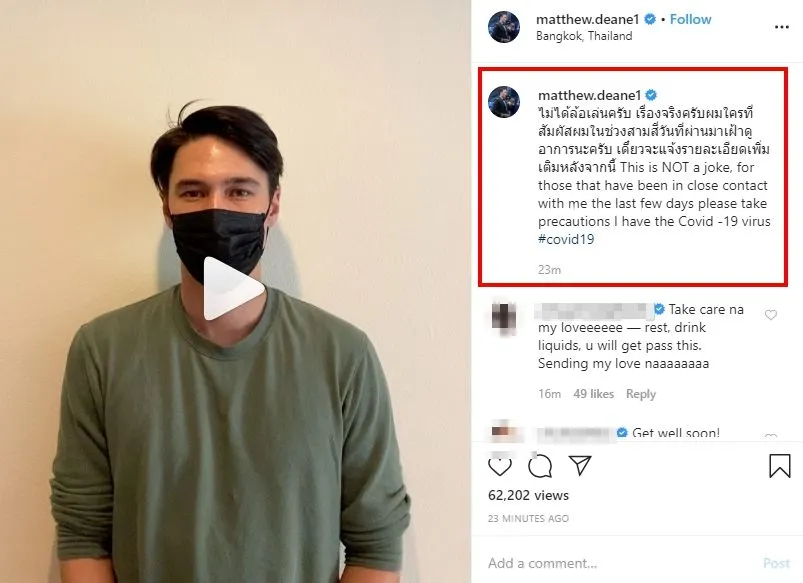Play the video post

tap(235, 289)
